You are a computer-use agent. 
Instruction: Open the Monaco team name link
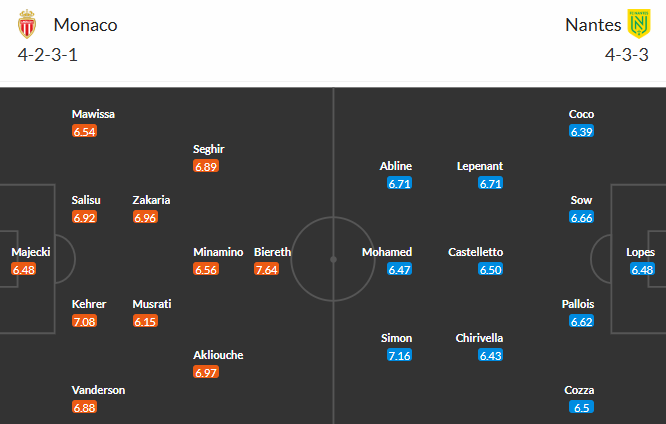coord(86,25)
